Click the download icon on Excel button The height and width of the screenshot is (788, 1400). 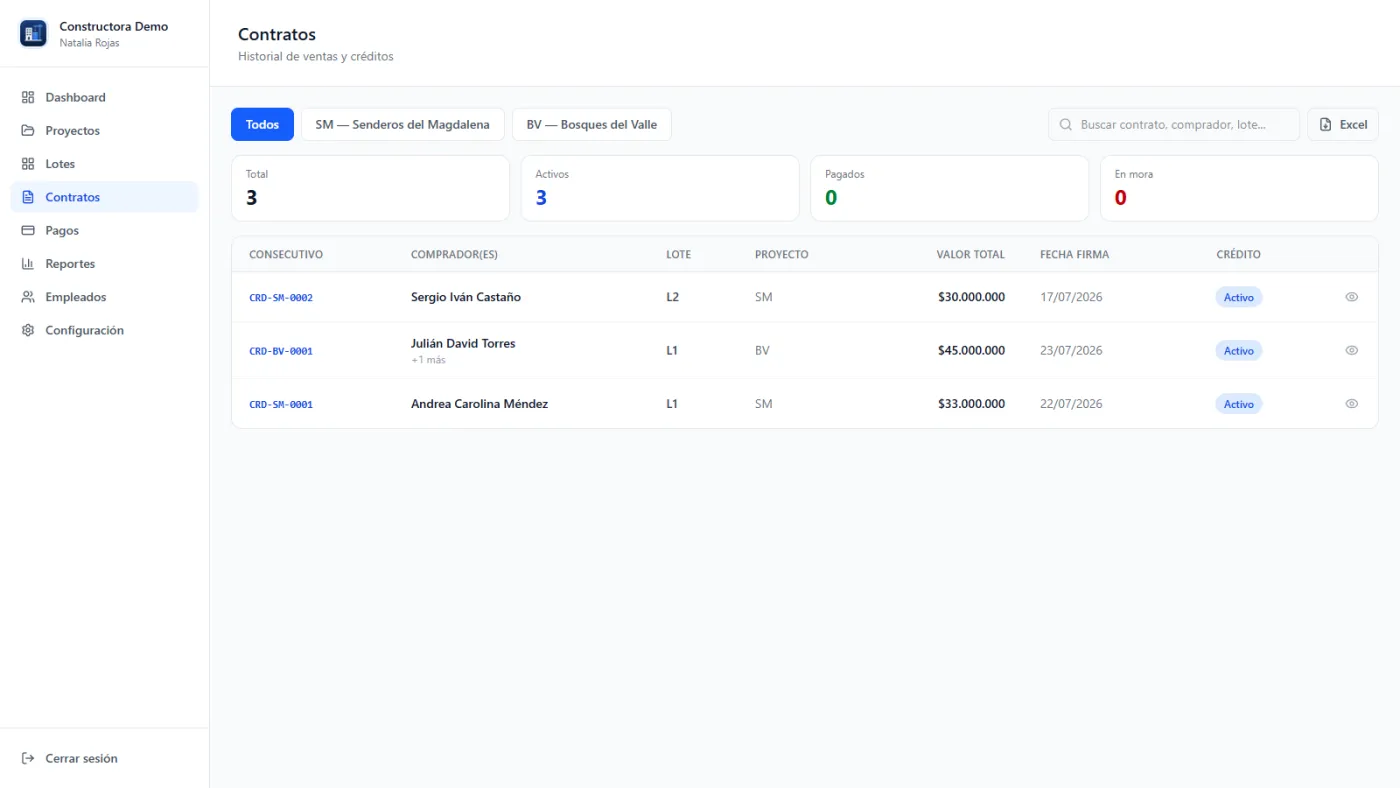pyautogui.click(x=1326, y=125)
